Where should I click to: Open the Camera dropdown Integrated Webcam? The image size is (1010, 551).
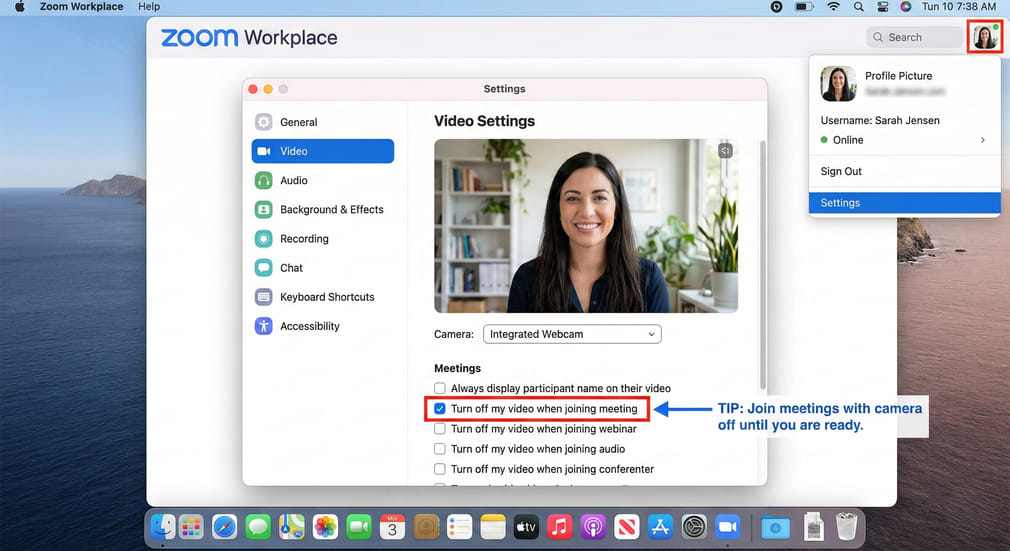tap(572, 334)
